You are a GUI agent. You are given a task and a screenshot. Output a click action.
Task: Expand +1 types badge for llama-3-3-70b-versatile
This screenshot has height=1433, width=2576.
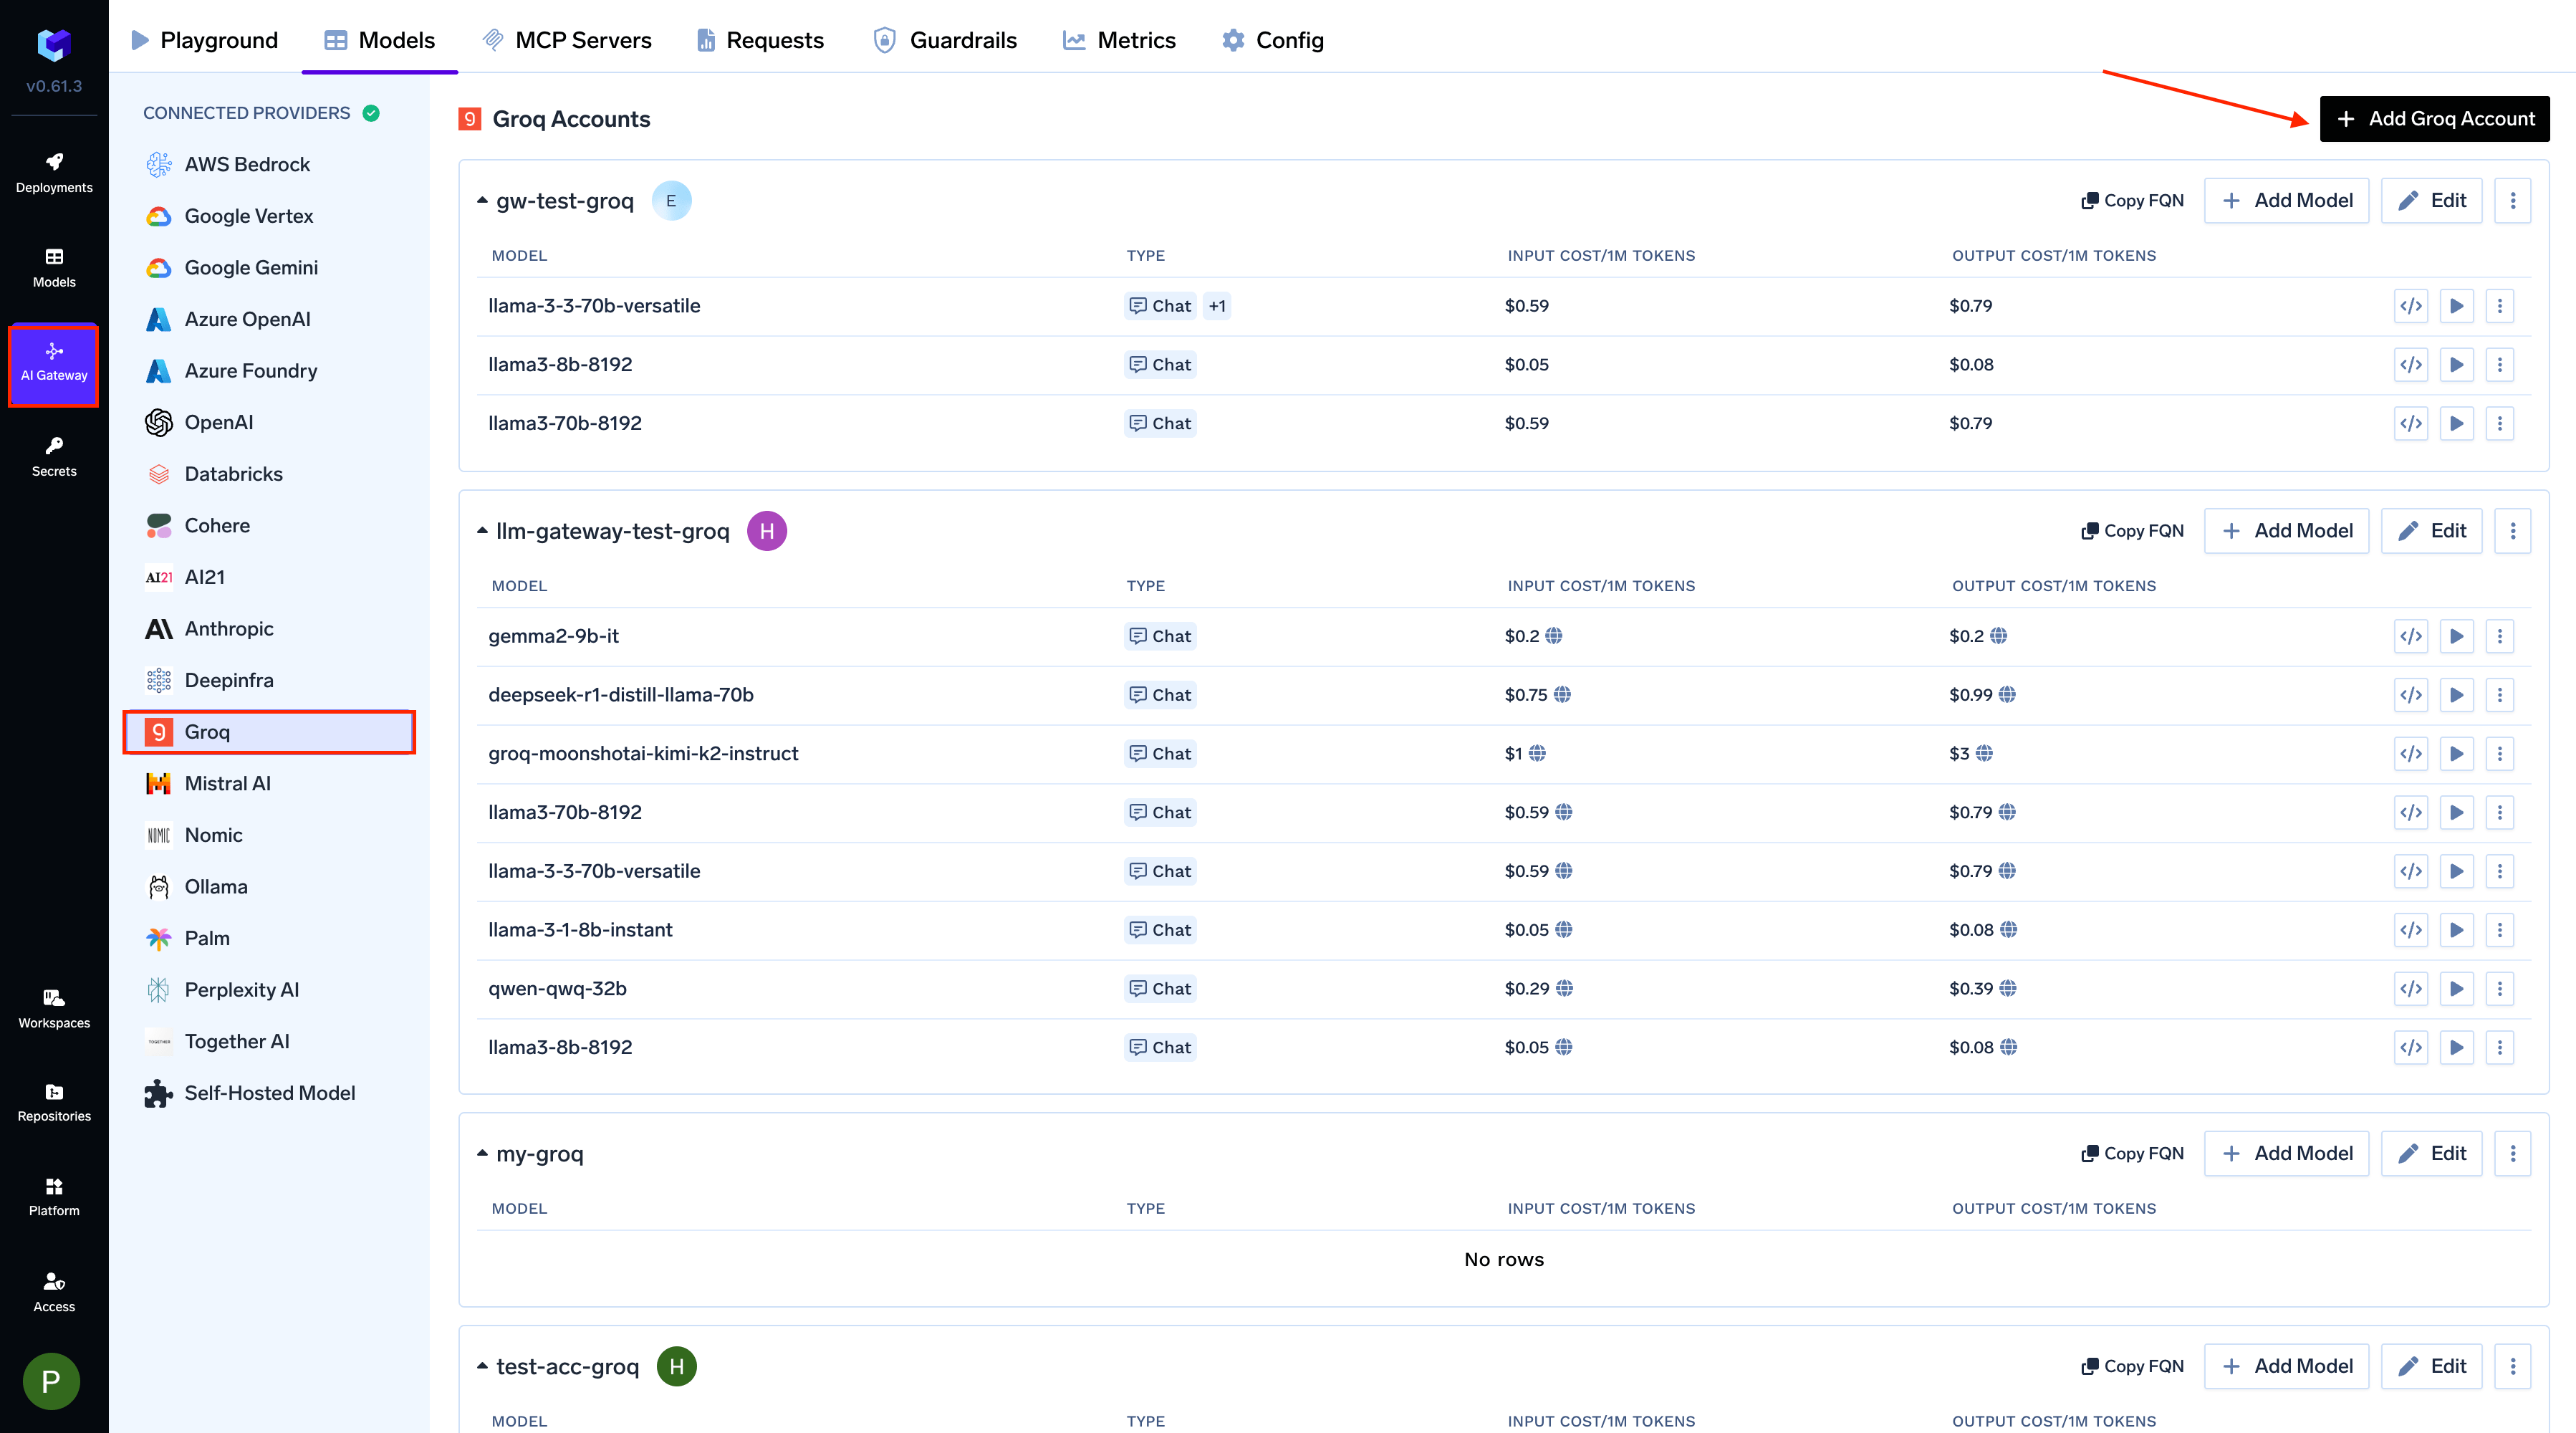pos(1216,306)
